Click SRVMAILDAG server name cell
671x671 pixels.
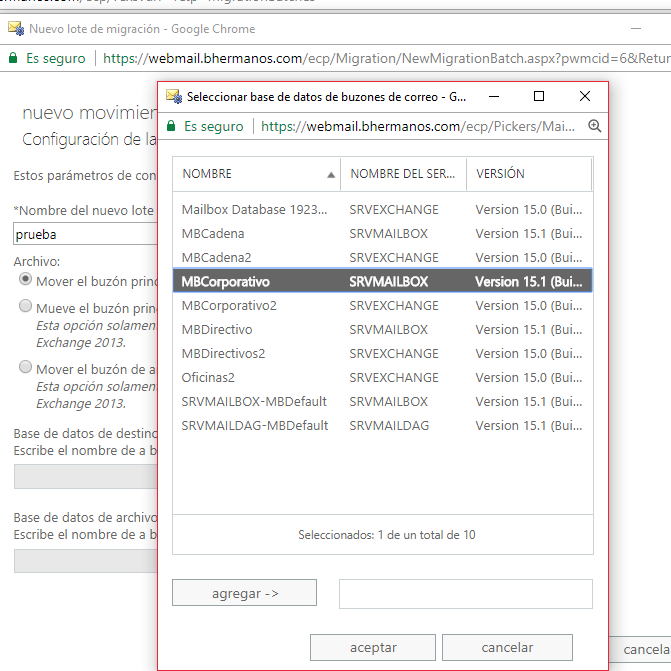tap(389, 425)
